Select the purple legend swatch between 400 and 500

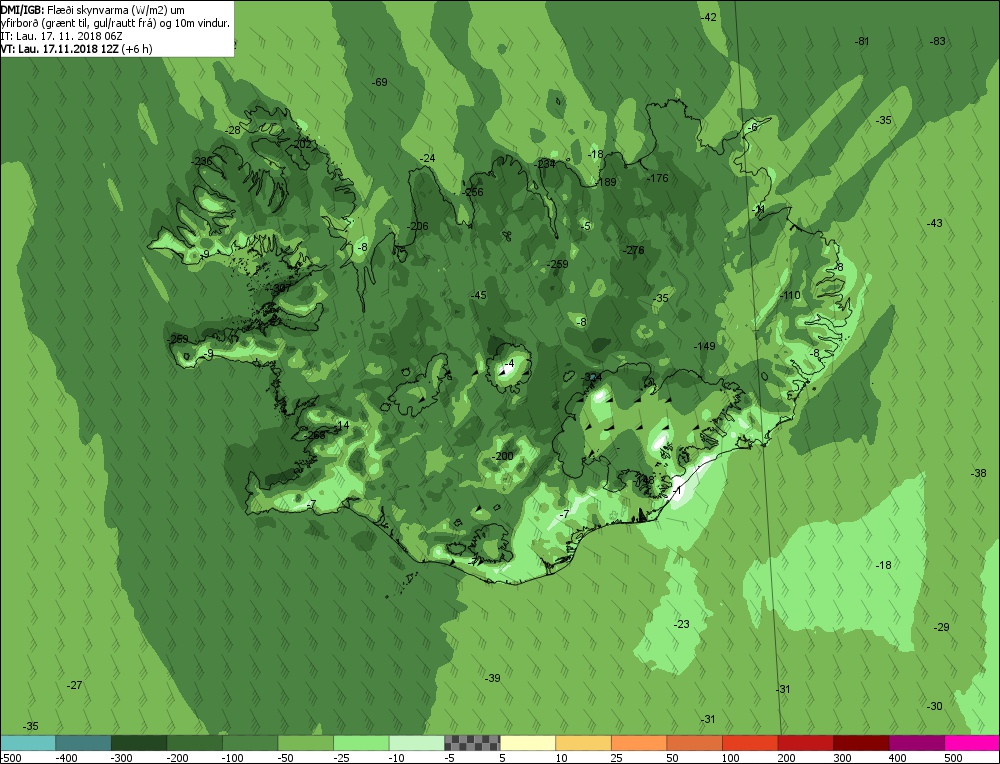coord(916,743)
